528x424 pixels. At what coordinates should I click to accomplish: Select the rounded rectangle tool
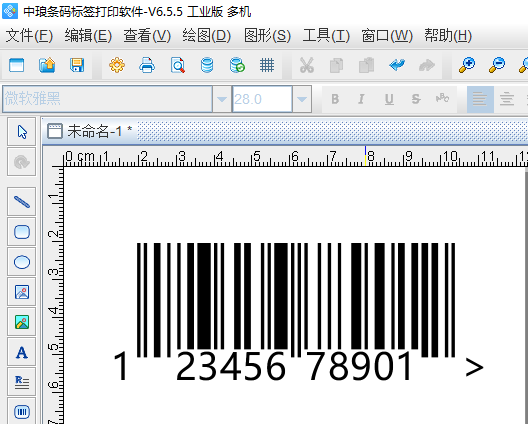click(22, 232)
